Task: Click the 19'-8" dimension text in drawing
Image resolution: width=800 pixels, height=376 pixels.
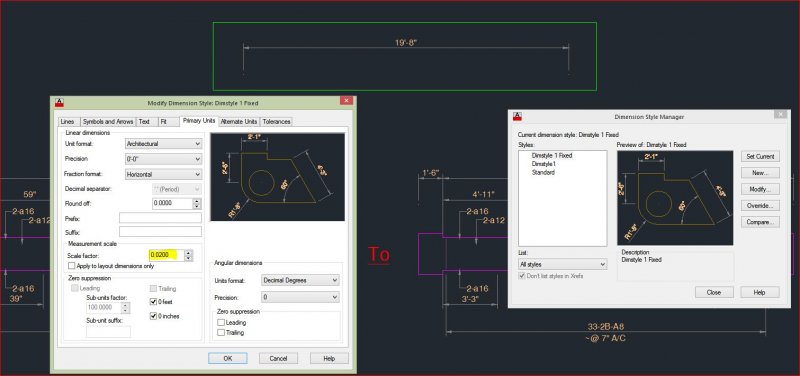Action: tap(406, 42)
